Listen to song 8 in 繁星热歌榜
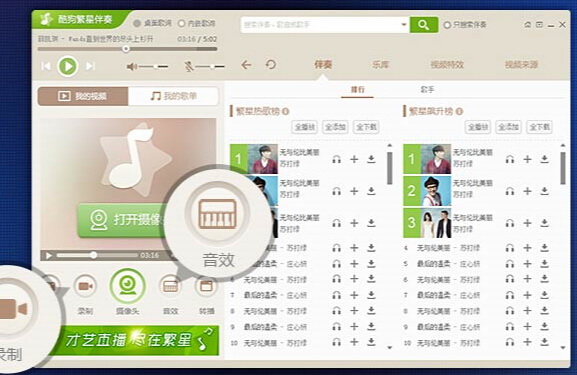The height and width of the screenshot is (375, 577). click(x=336, y=311)
